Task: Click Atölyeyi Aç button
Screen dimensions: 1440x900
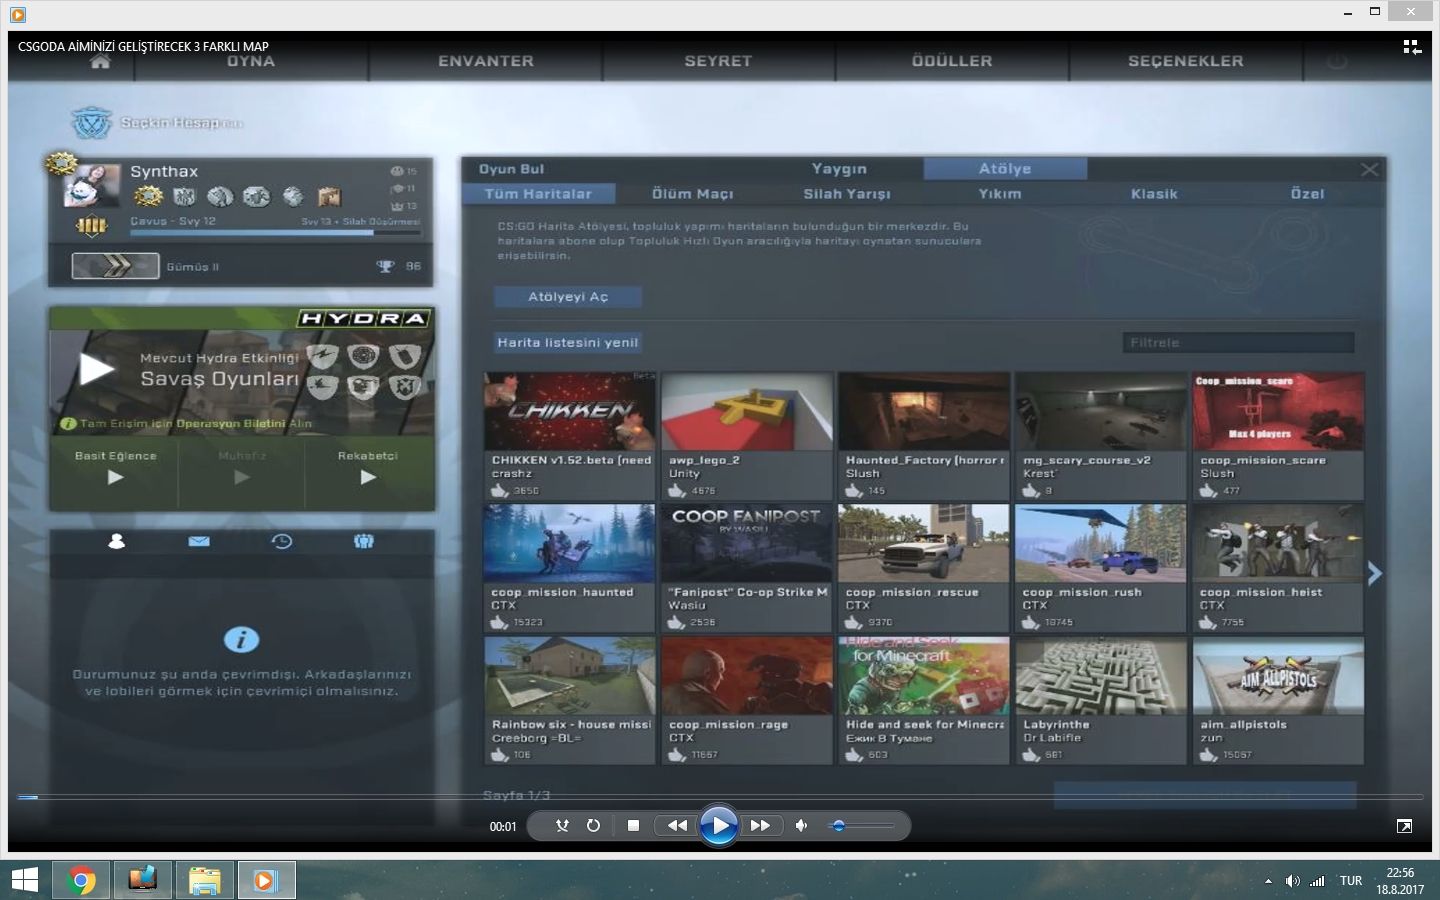Action: click(x=568, y=297)
